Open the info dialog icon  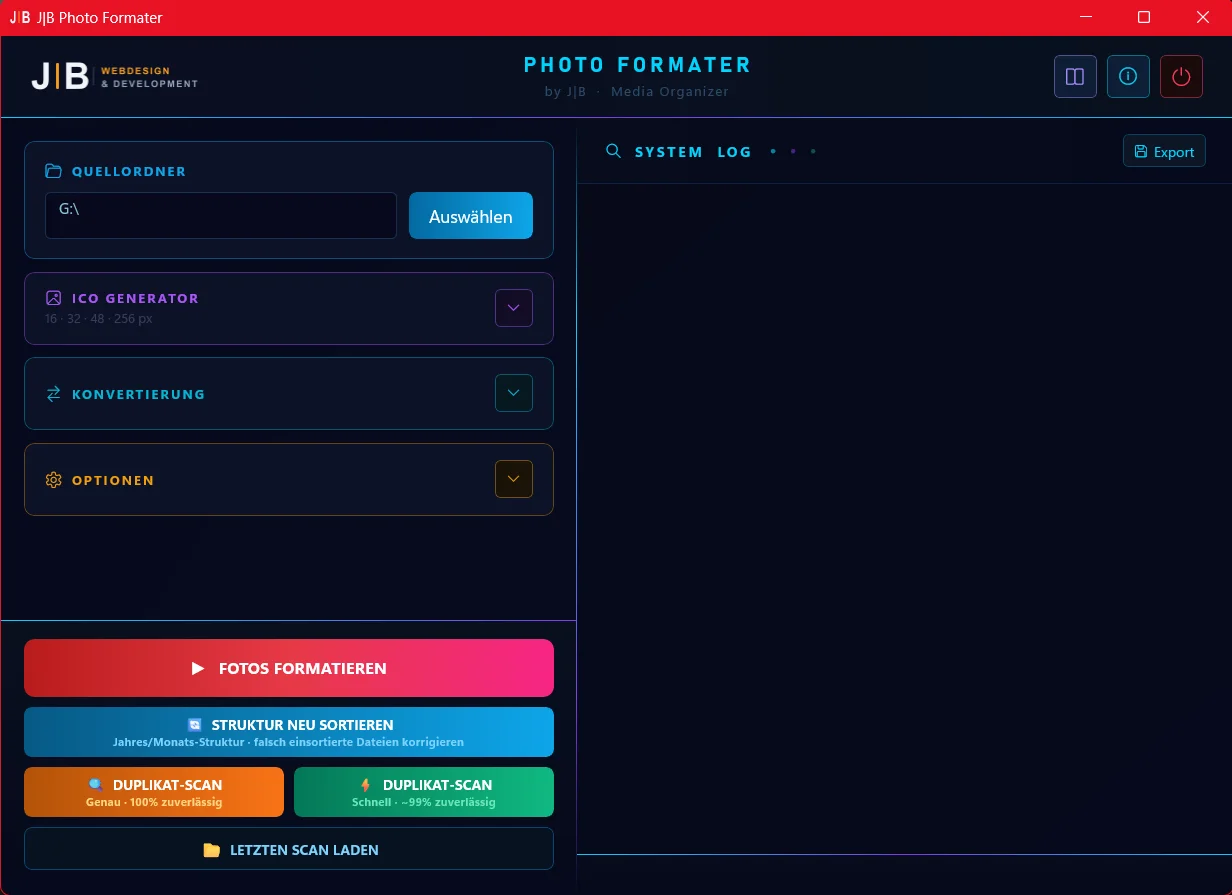pos(1128,77)
